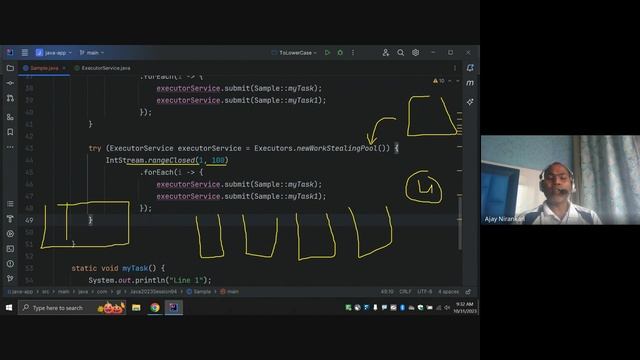Open the Terminal tool window icon
The image size is (640, 360).
coord(10,249)
